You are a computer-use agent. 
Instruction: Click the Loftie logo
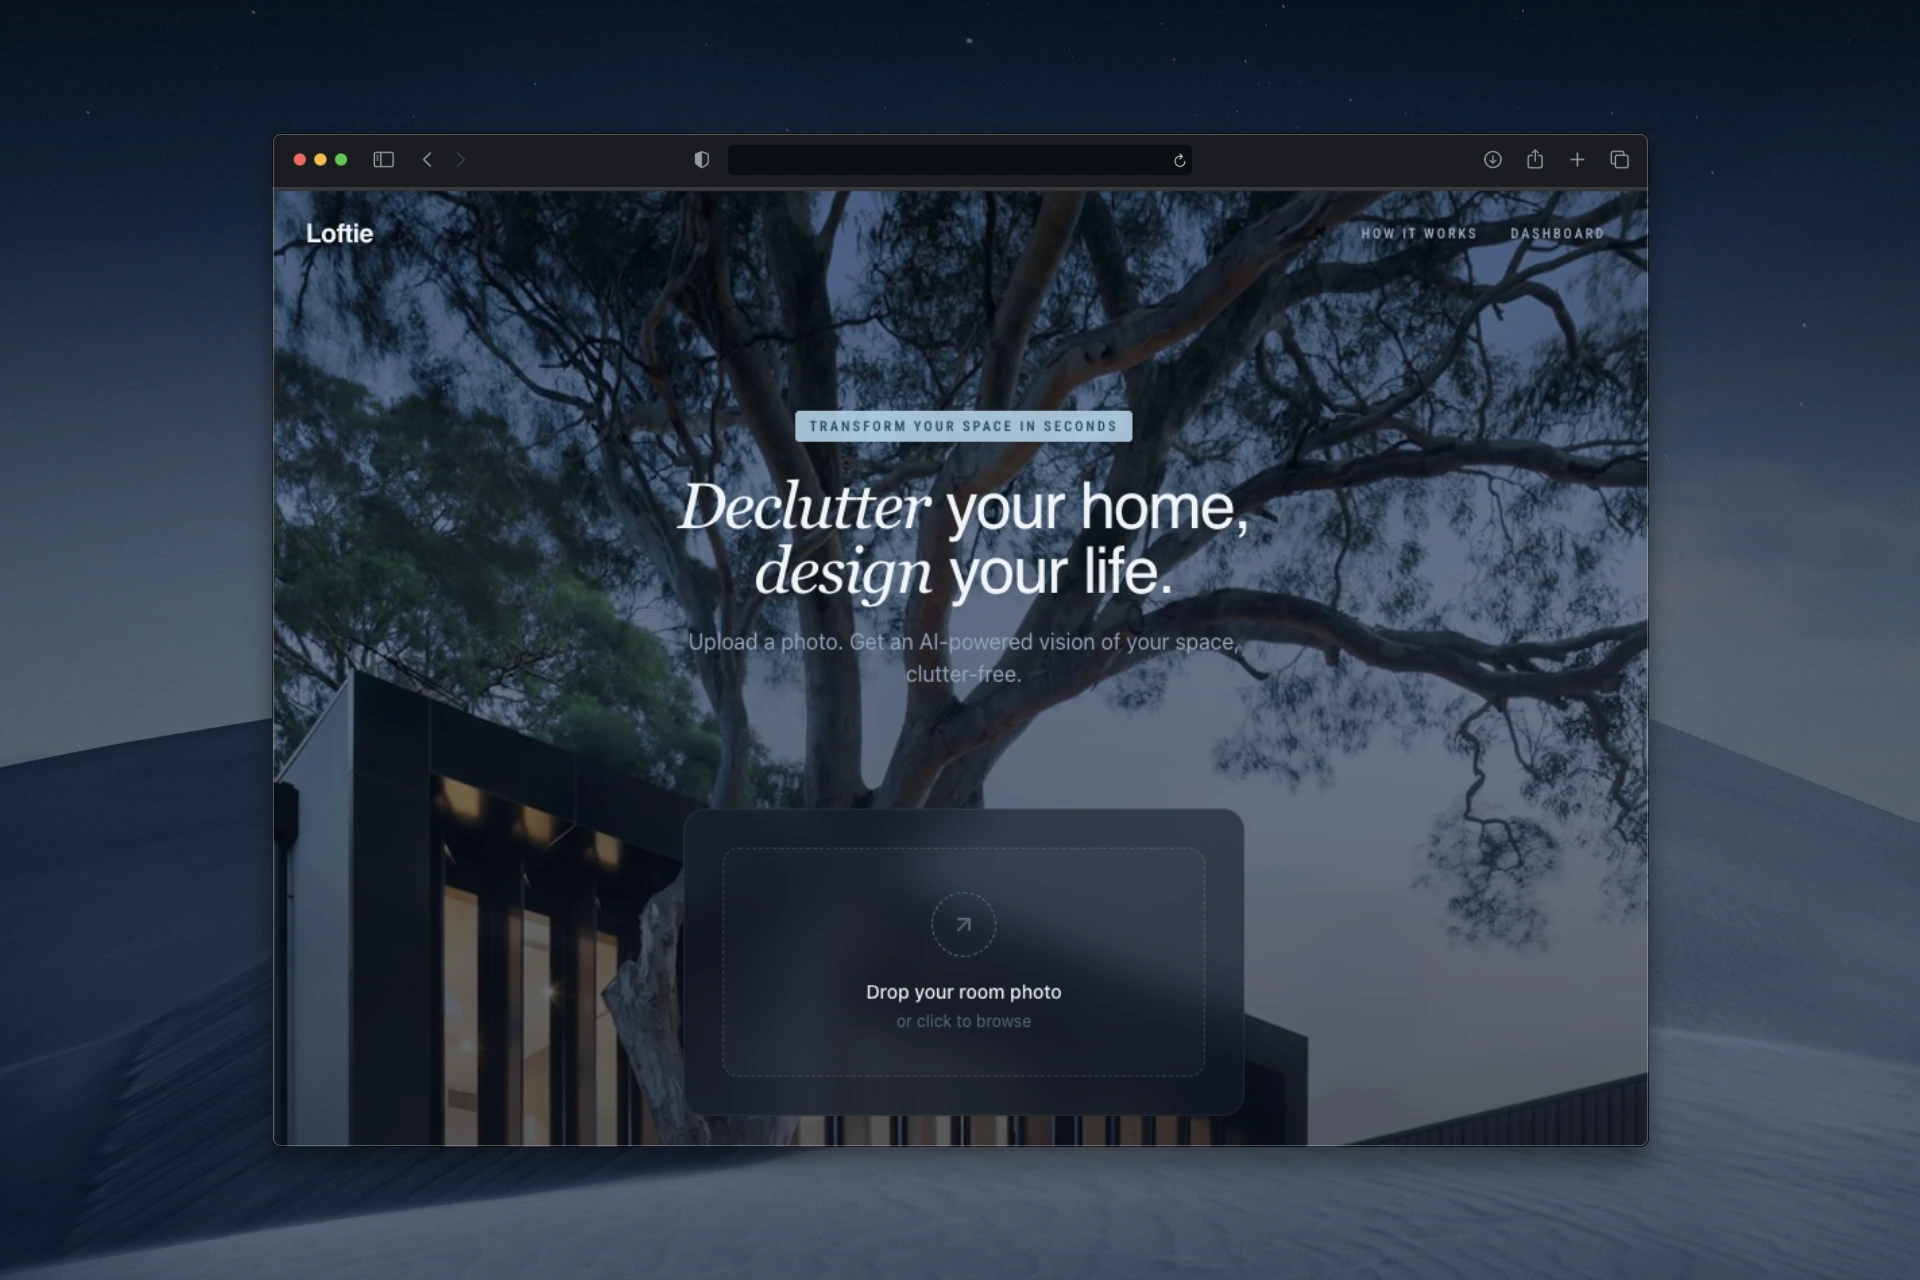pyautogui.click(x=339, y=234)
